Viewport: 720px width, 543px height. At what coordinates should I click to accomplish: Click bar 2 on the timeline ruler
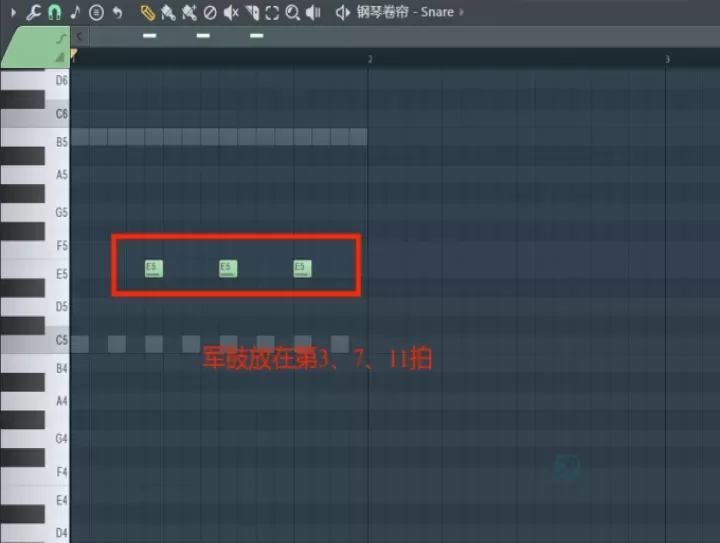(x=370, y=59)
